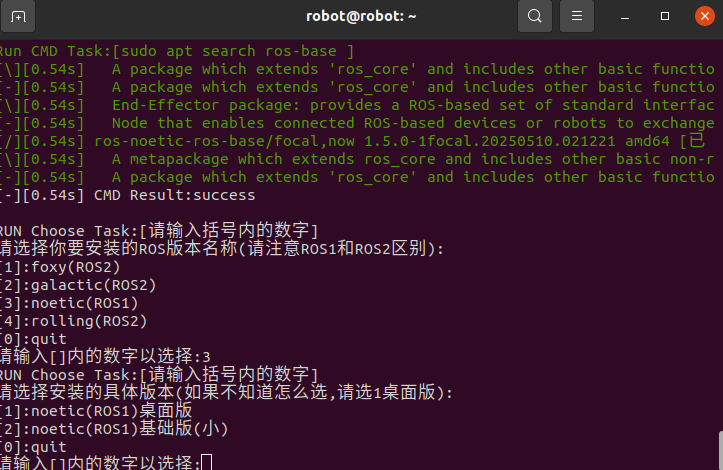Open the terminal search tool
723x470 pixels.
(x=535, y=16)
